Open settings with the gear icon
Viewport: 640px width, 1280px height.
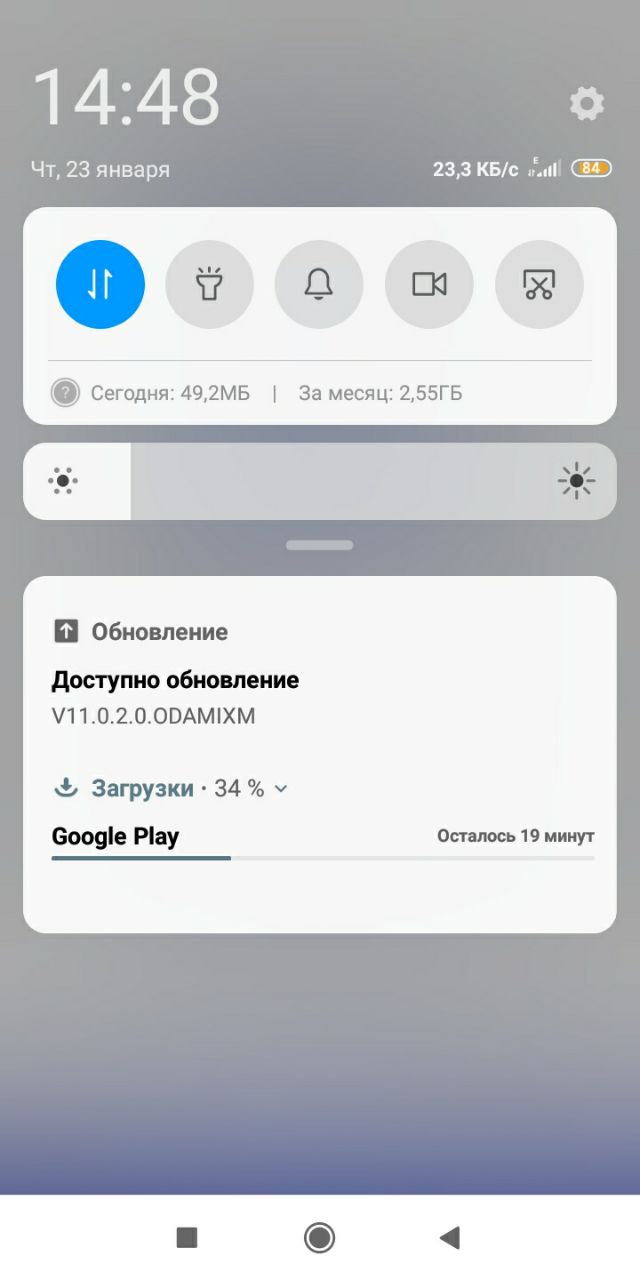coord(587,103)
